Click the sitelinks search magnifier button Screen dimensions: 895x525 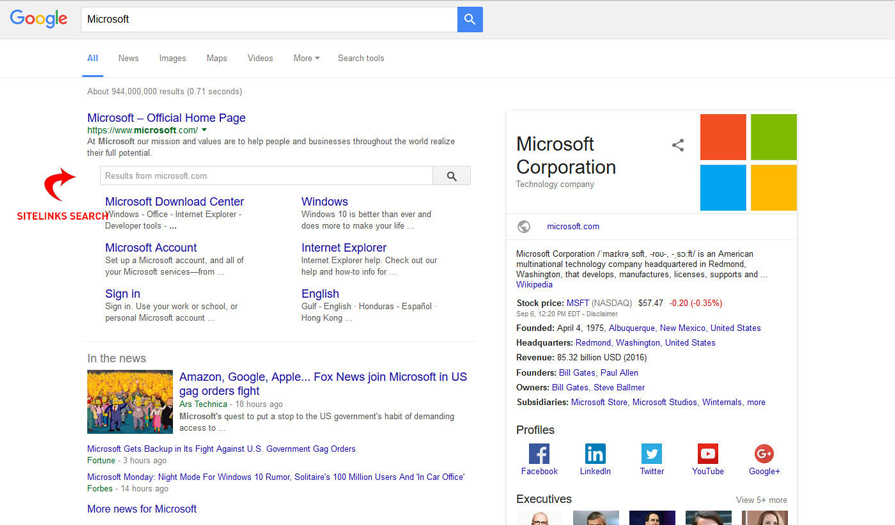click(451, 176)
